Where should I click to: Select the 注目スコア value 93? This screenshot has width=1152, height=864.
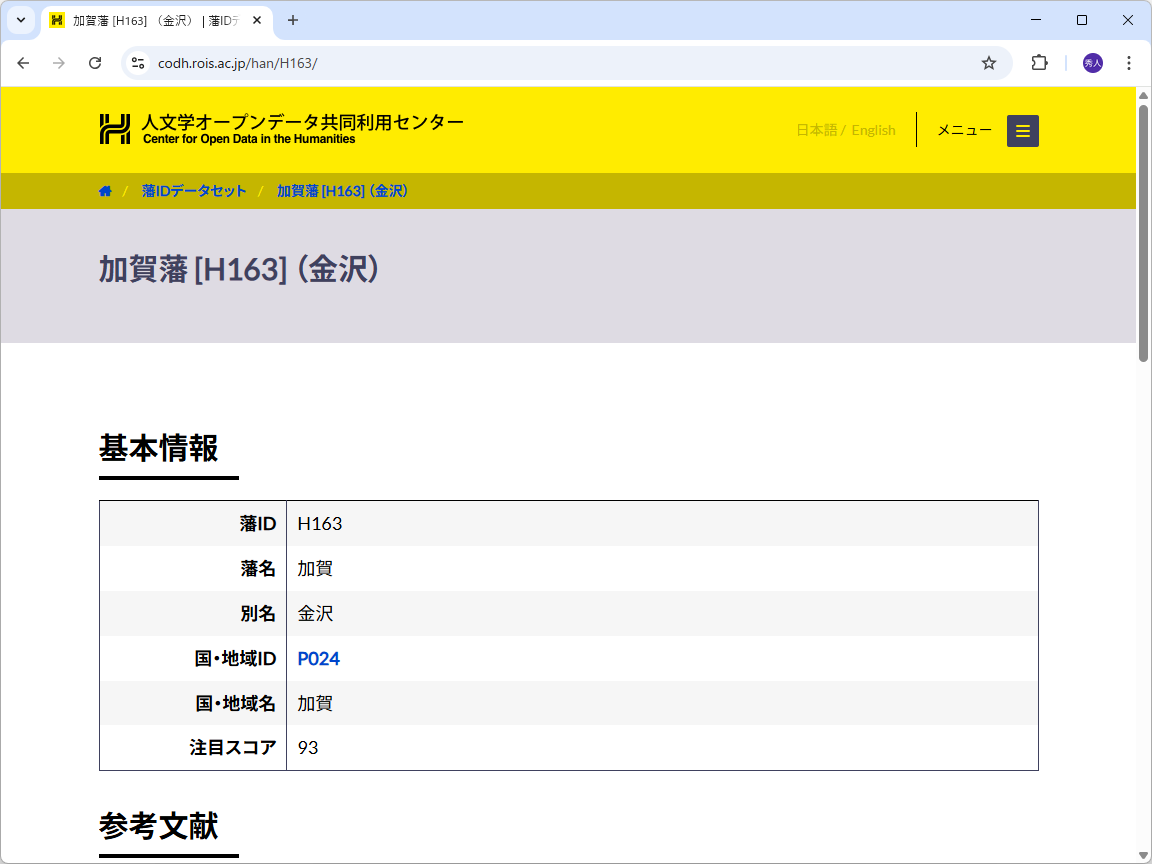308,748
